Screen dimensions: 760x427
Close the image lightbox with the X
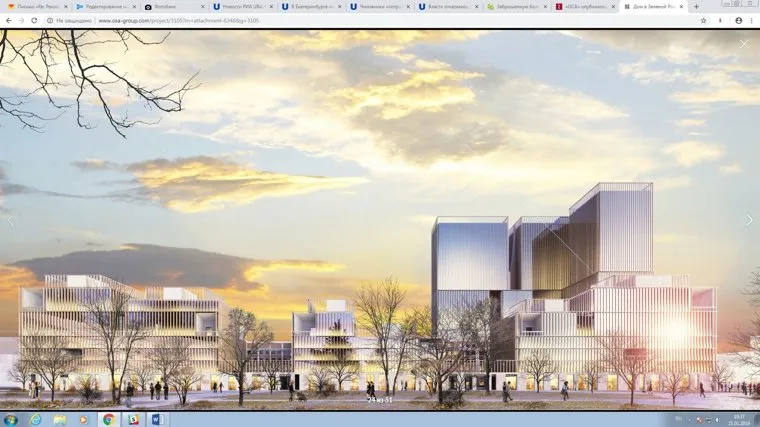tap(743, 44)
